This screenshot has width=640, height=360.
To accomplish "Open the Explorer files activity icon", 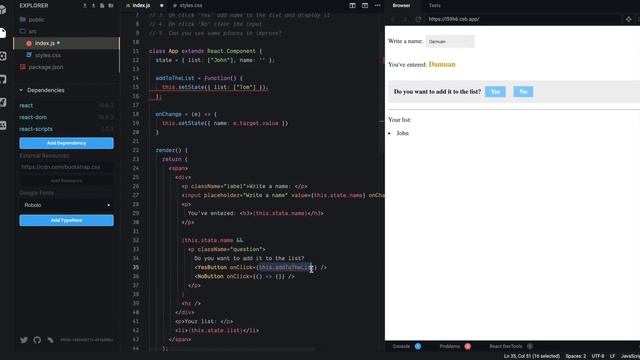I will pyautogui.click(x=3, y=33).
